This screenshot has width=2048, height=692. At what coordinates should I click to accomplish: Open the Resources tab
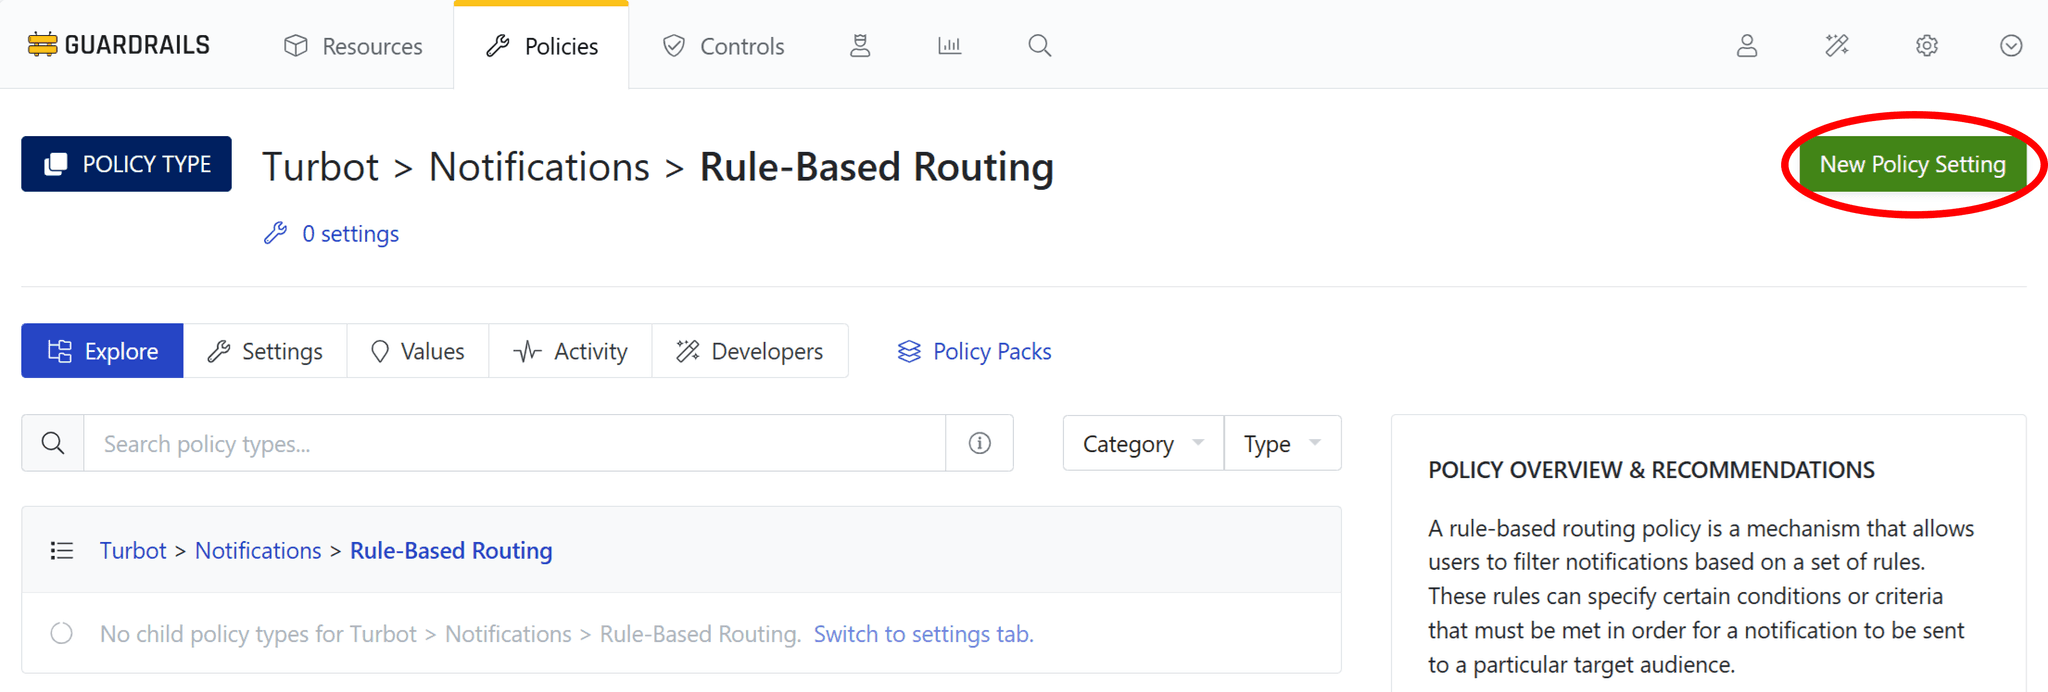pyautogui.click(x=353, y=46)
